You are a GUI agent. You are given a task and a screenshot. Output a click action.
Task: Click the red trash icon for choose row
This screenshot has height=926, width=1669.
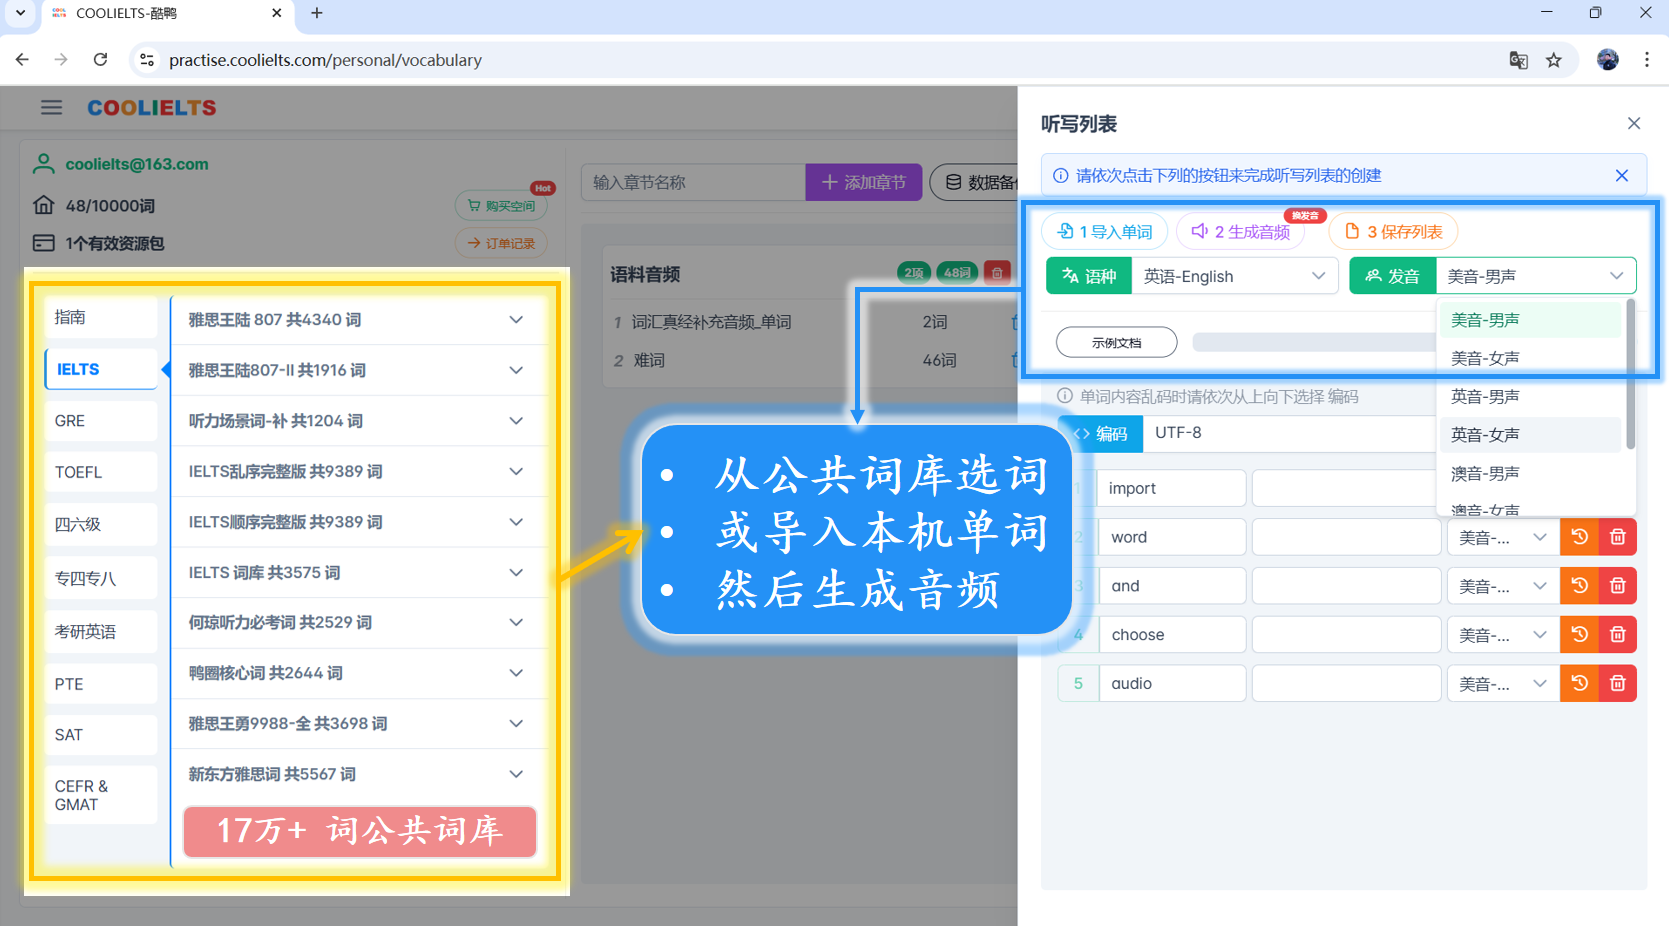[1617, 635]
